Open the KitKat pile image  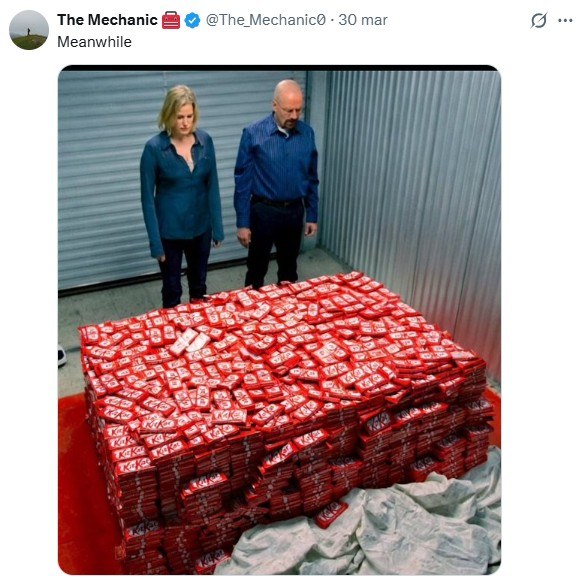(x=279, y=320)
